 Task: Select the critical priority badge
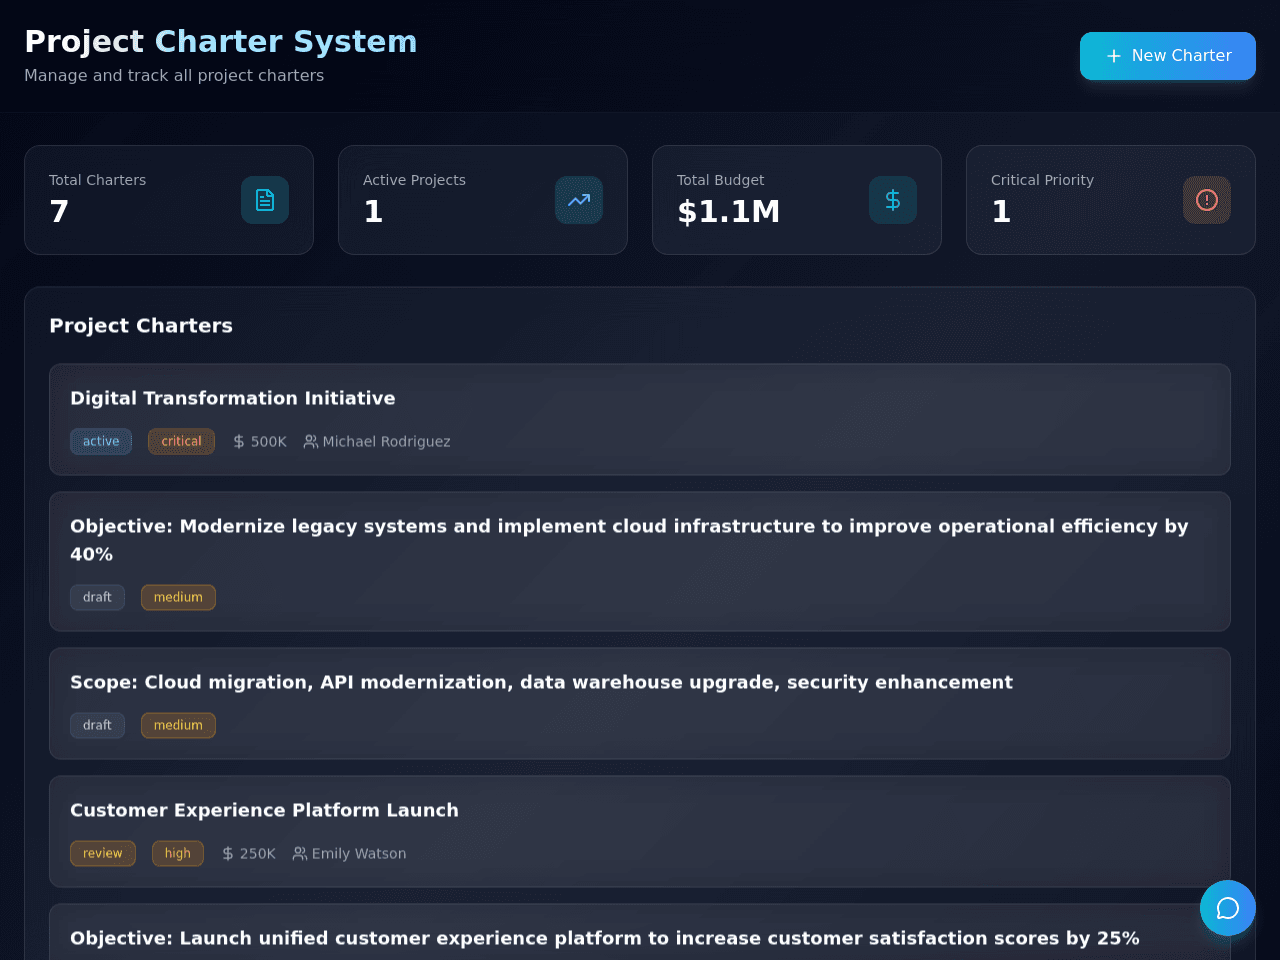tap(181, 442)
